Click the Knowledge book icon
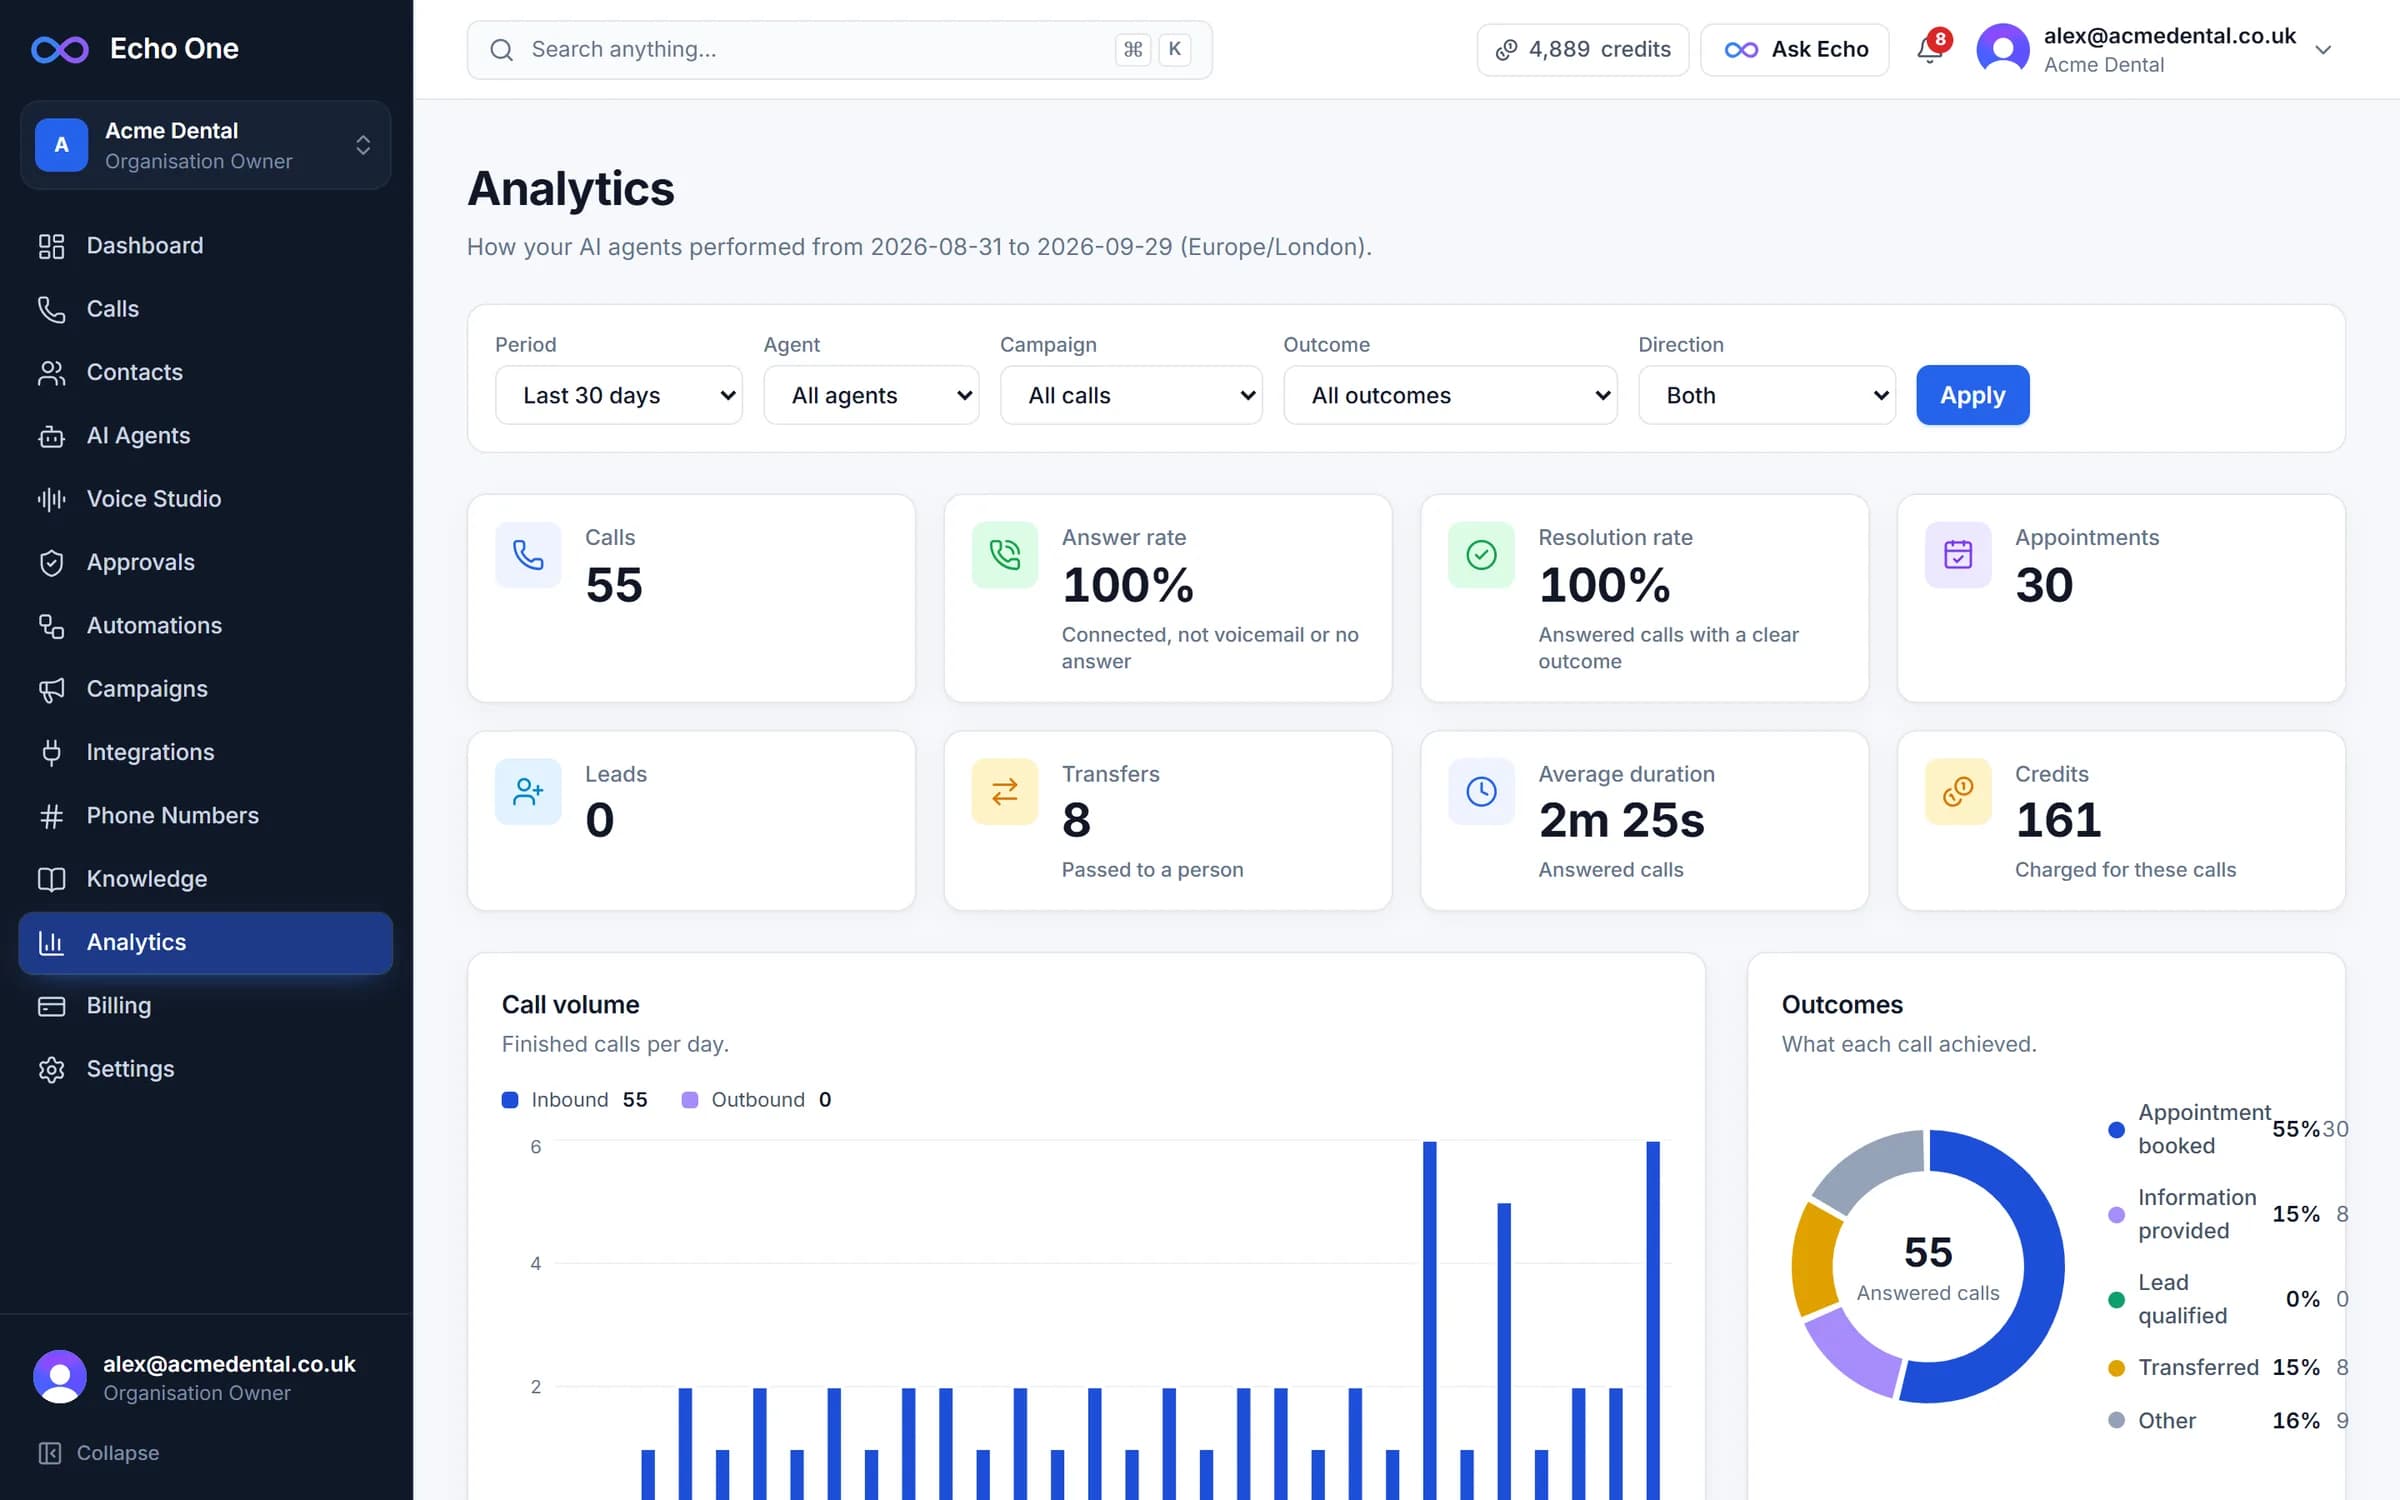 [51, 879]
